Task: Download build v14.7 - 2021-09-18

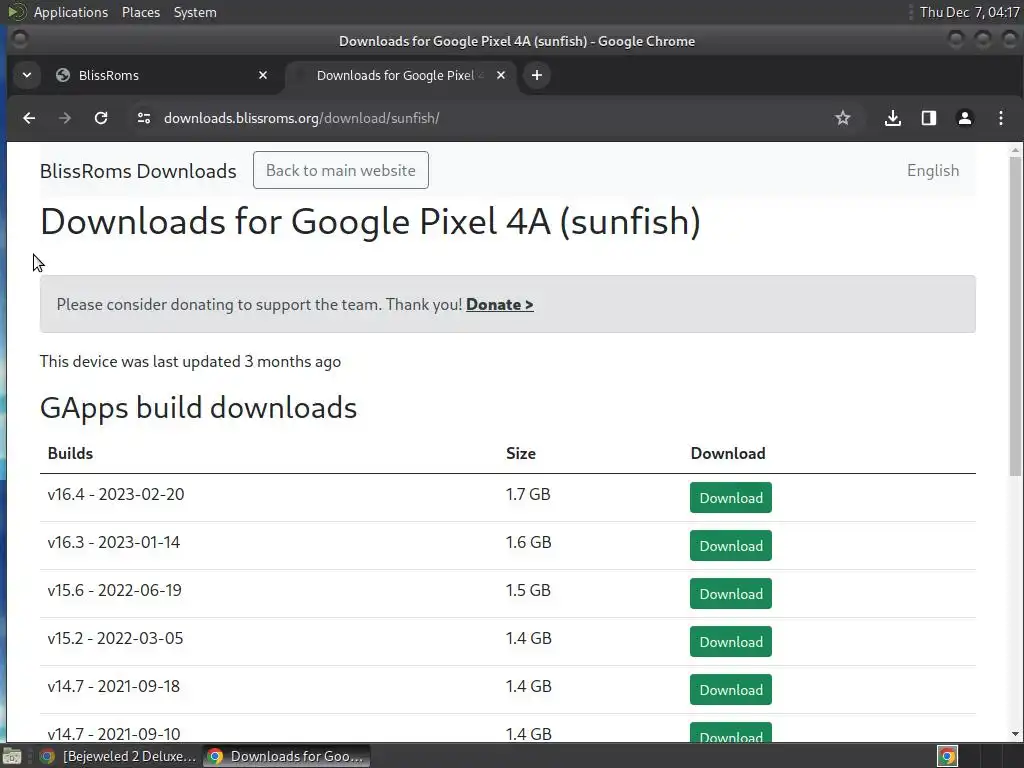Action: (x=731, y=690)
